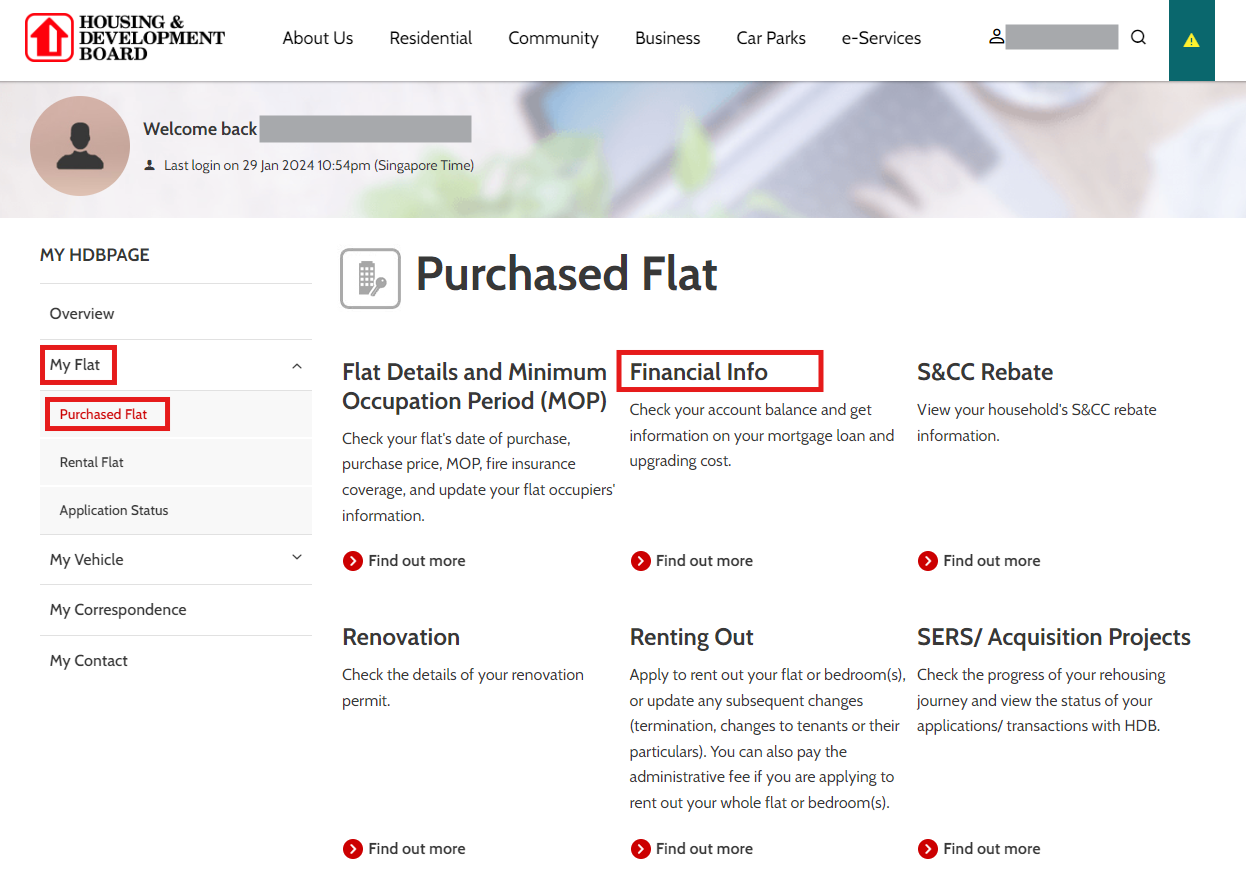Open the search magnifier icon
Image resolution: width=1246 pixels, height=881 pixels.
pyautogui.click(x=1138, y=38)
